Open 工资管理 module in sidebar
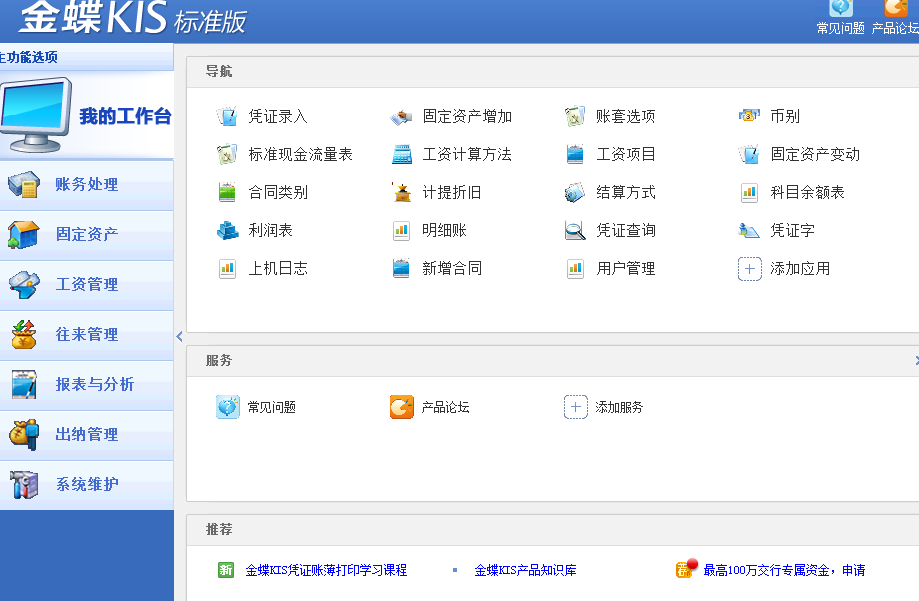The height and width of the screenshot is (601, 919). [x=87, y=285]
